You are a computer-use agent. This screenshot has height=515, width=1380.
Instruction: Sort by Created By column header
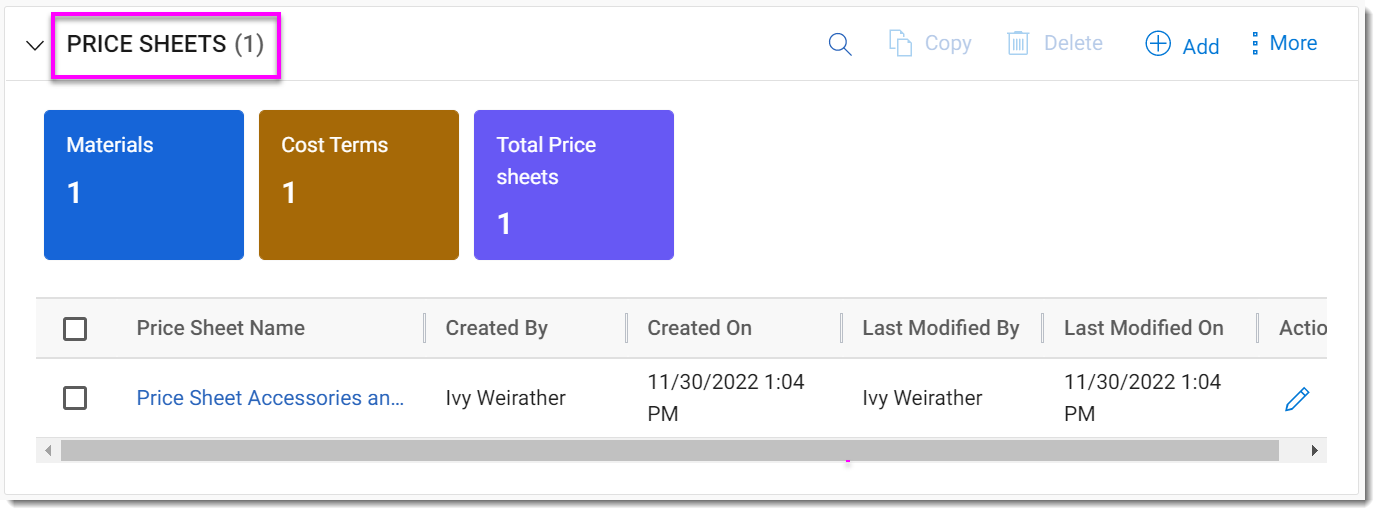(497, 328)
